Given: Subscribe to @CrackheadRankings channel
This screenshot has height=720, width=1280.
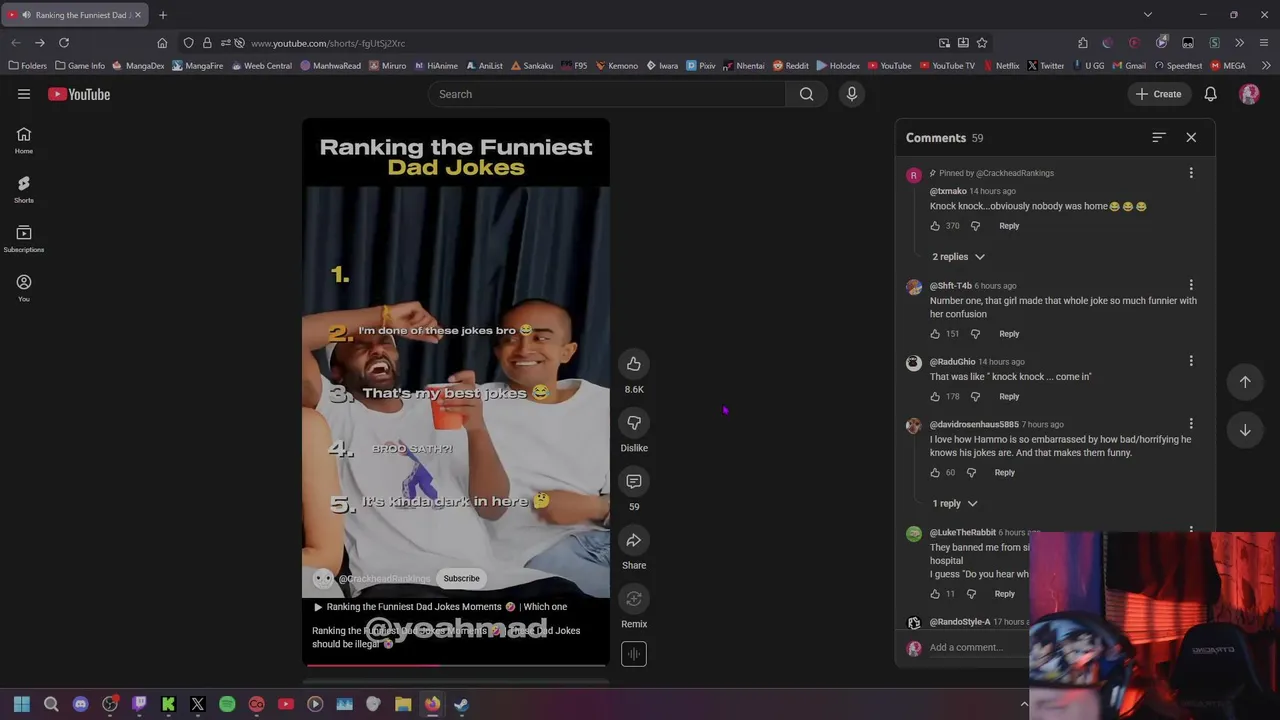Looking at the screenshot, I should (461, 578).
